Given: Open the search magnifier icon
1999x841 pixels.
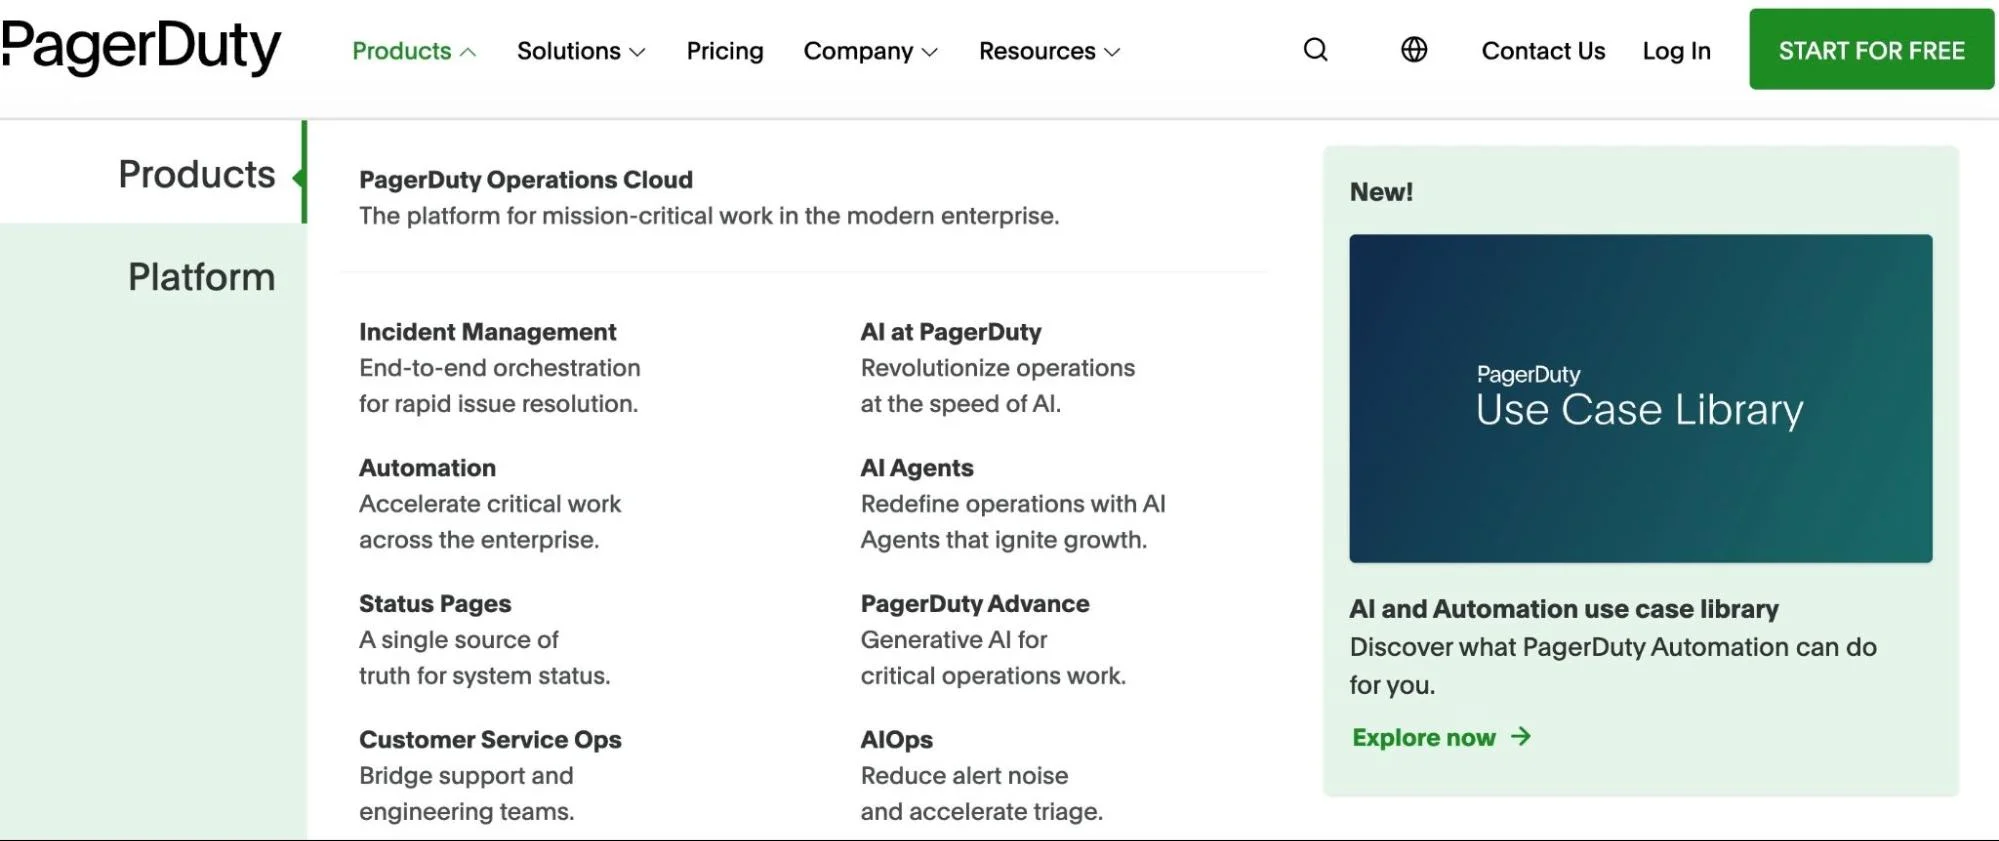Looking at the screenshot, I should [1315, 50].
